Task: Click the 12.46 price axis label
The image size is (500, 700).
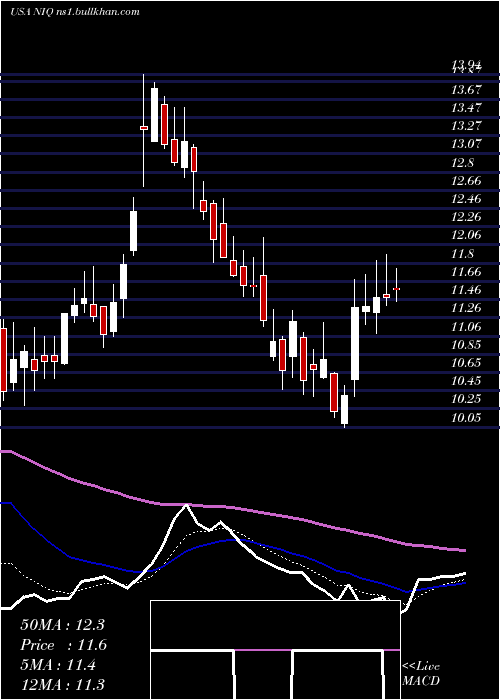Action: coord(466,199)
